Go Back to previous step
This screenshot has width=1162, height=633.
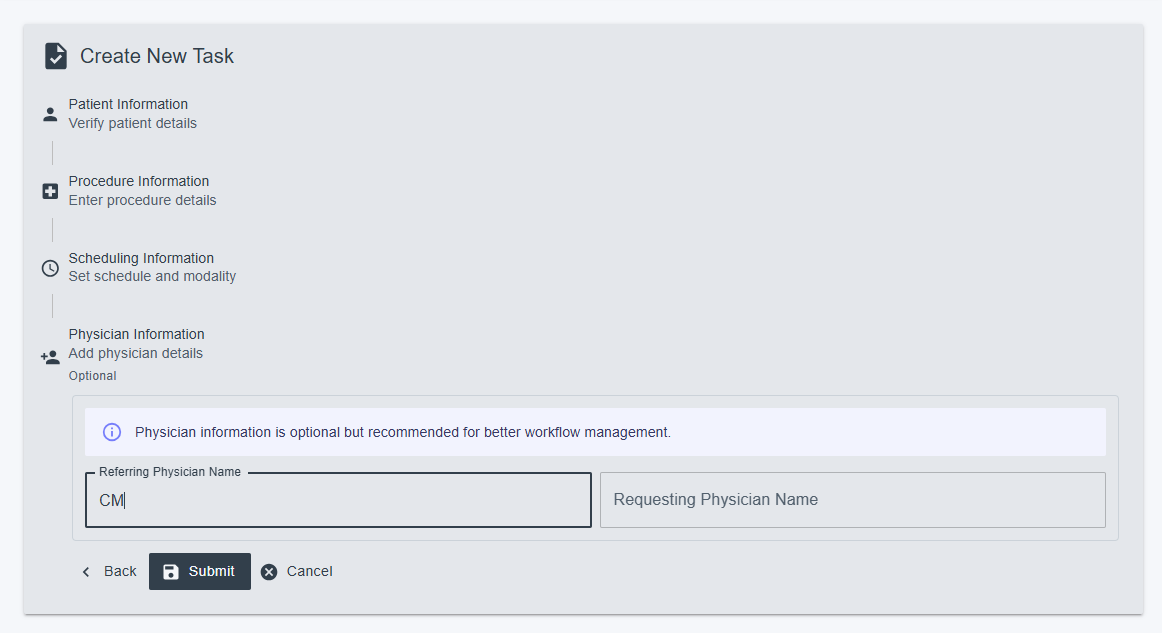point(109,571)
